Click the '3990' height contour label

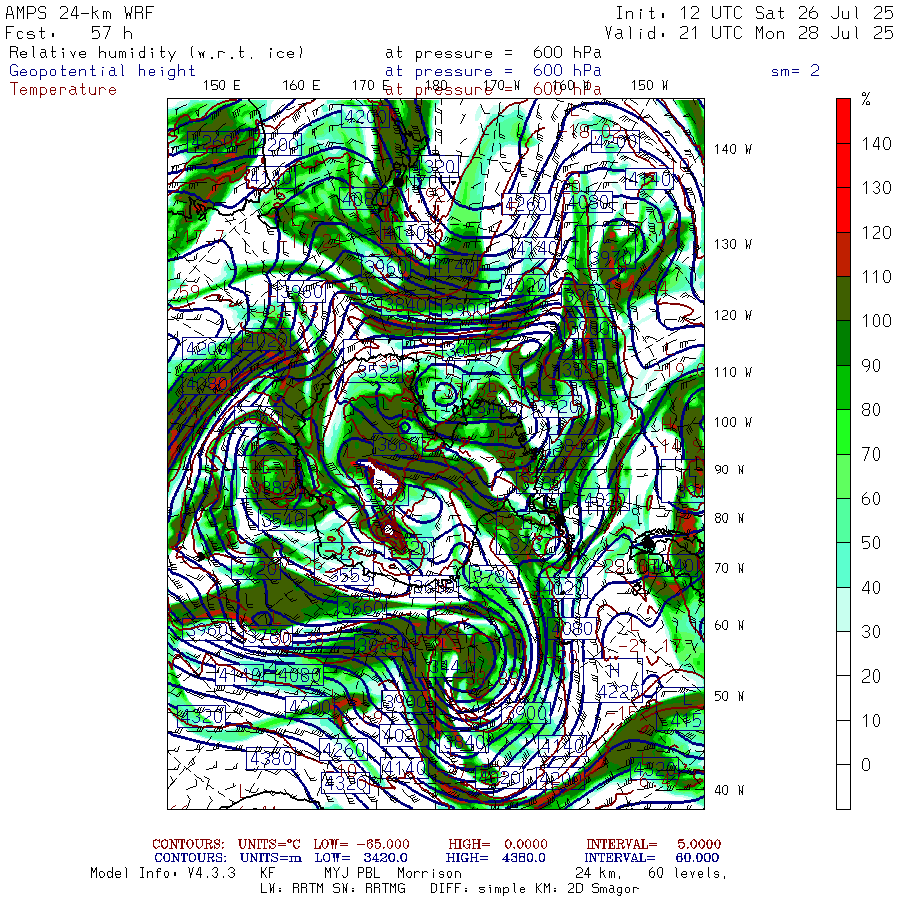[x=405, y=701]
